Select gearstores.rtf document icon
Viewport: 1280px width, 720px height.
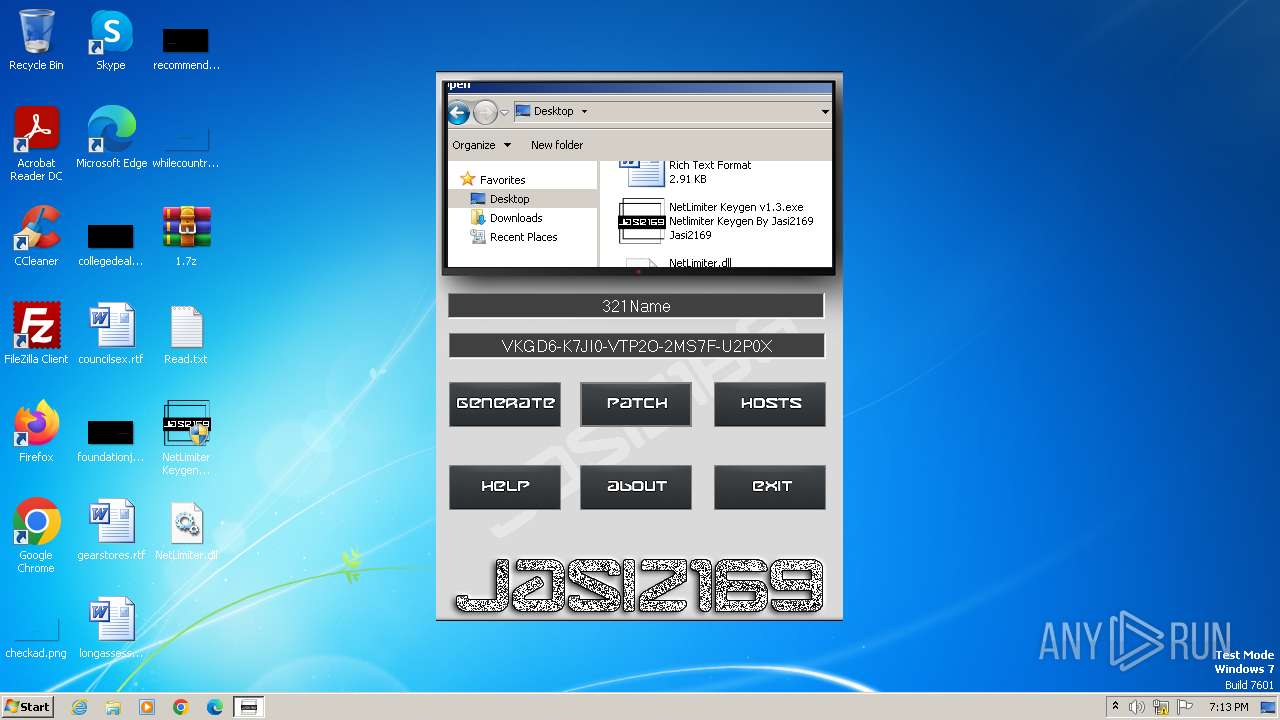[x=111, y=529]
